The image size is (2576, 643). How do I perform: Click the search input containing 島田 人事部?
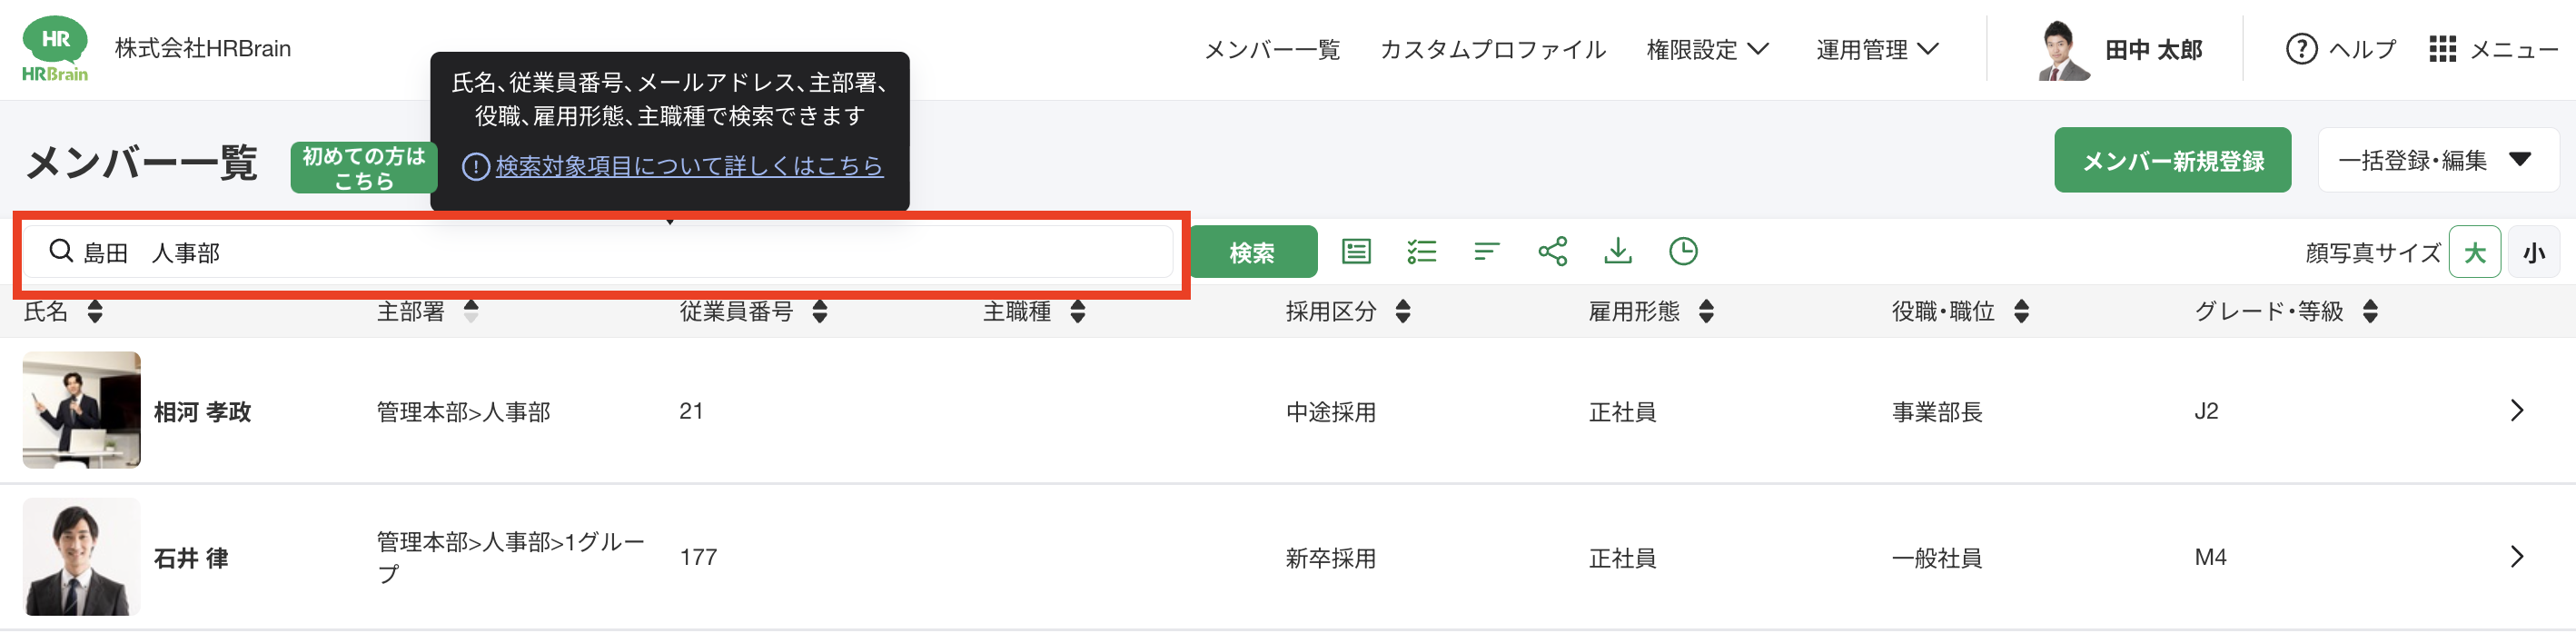point(600,253)
